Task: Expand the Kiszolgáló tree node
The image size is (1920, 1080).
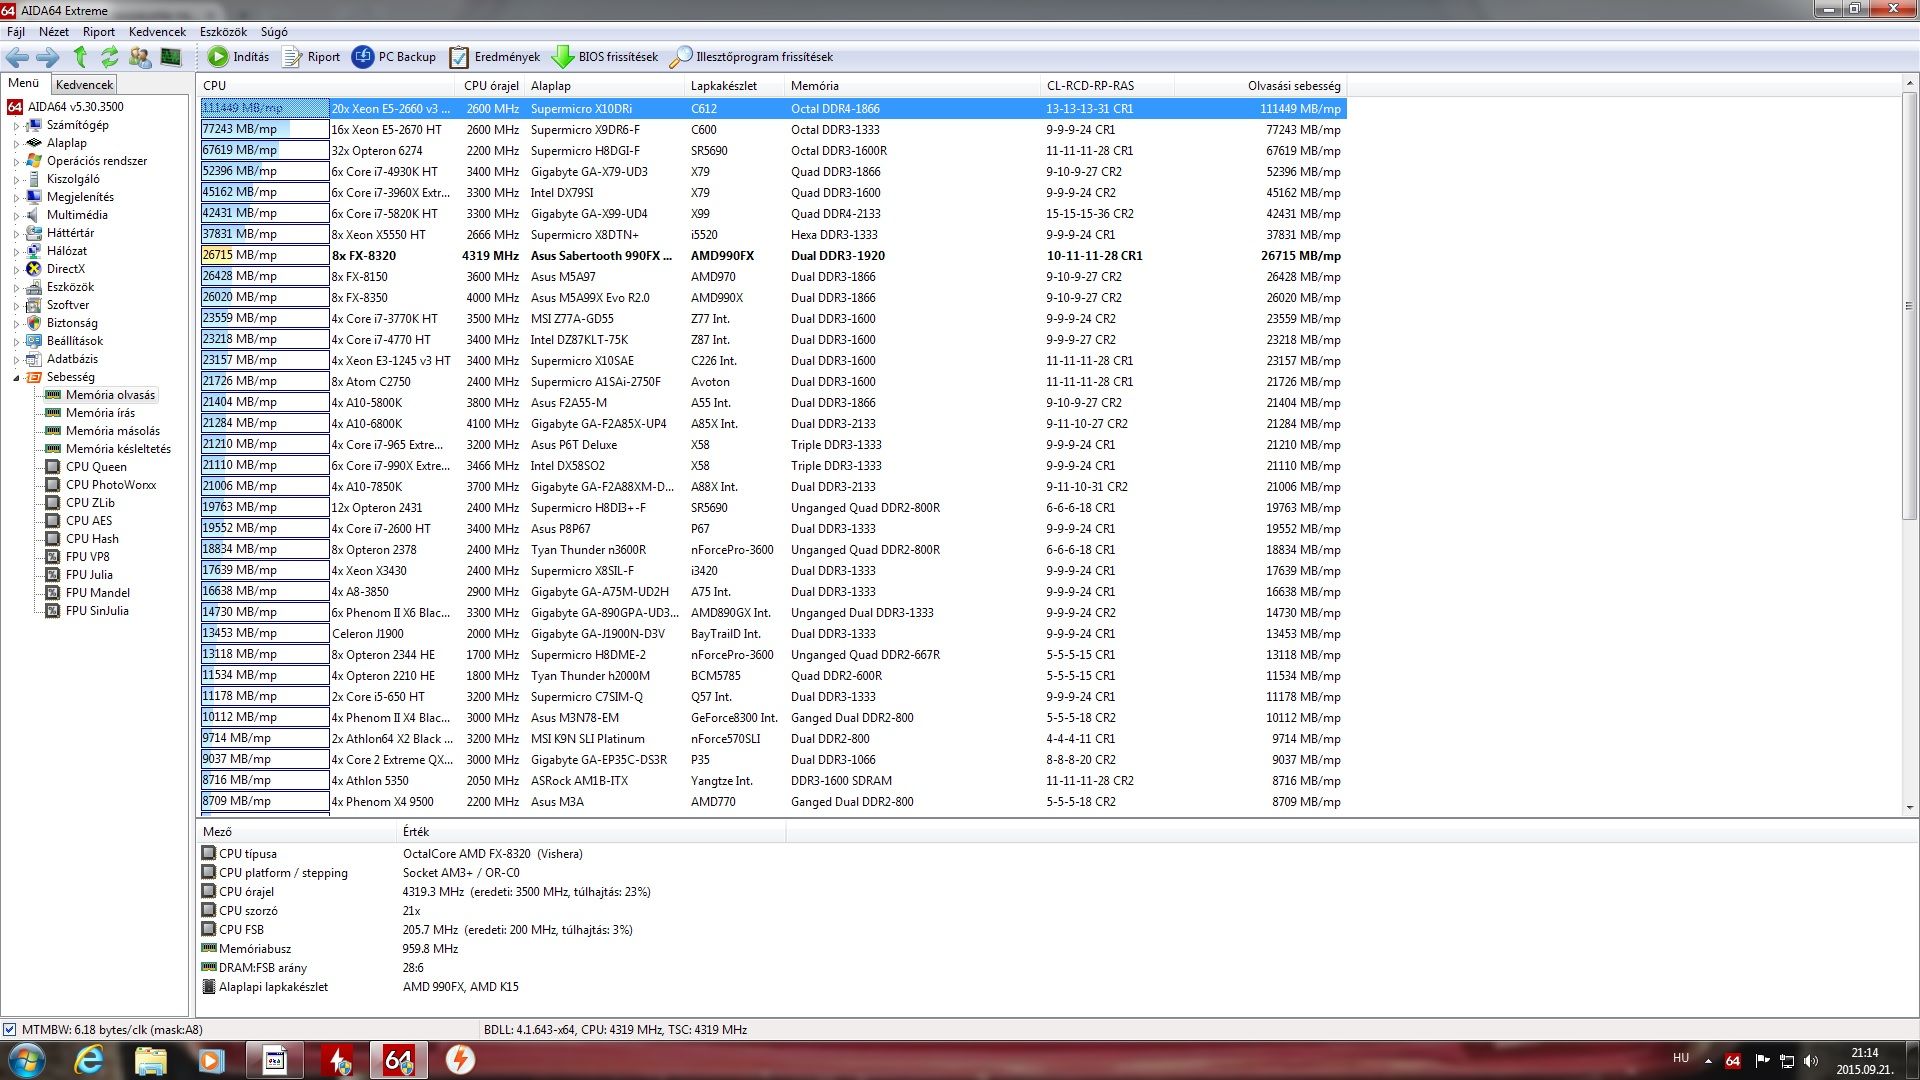Action: point(16,180)
